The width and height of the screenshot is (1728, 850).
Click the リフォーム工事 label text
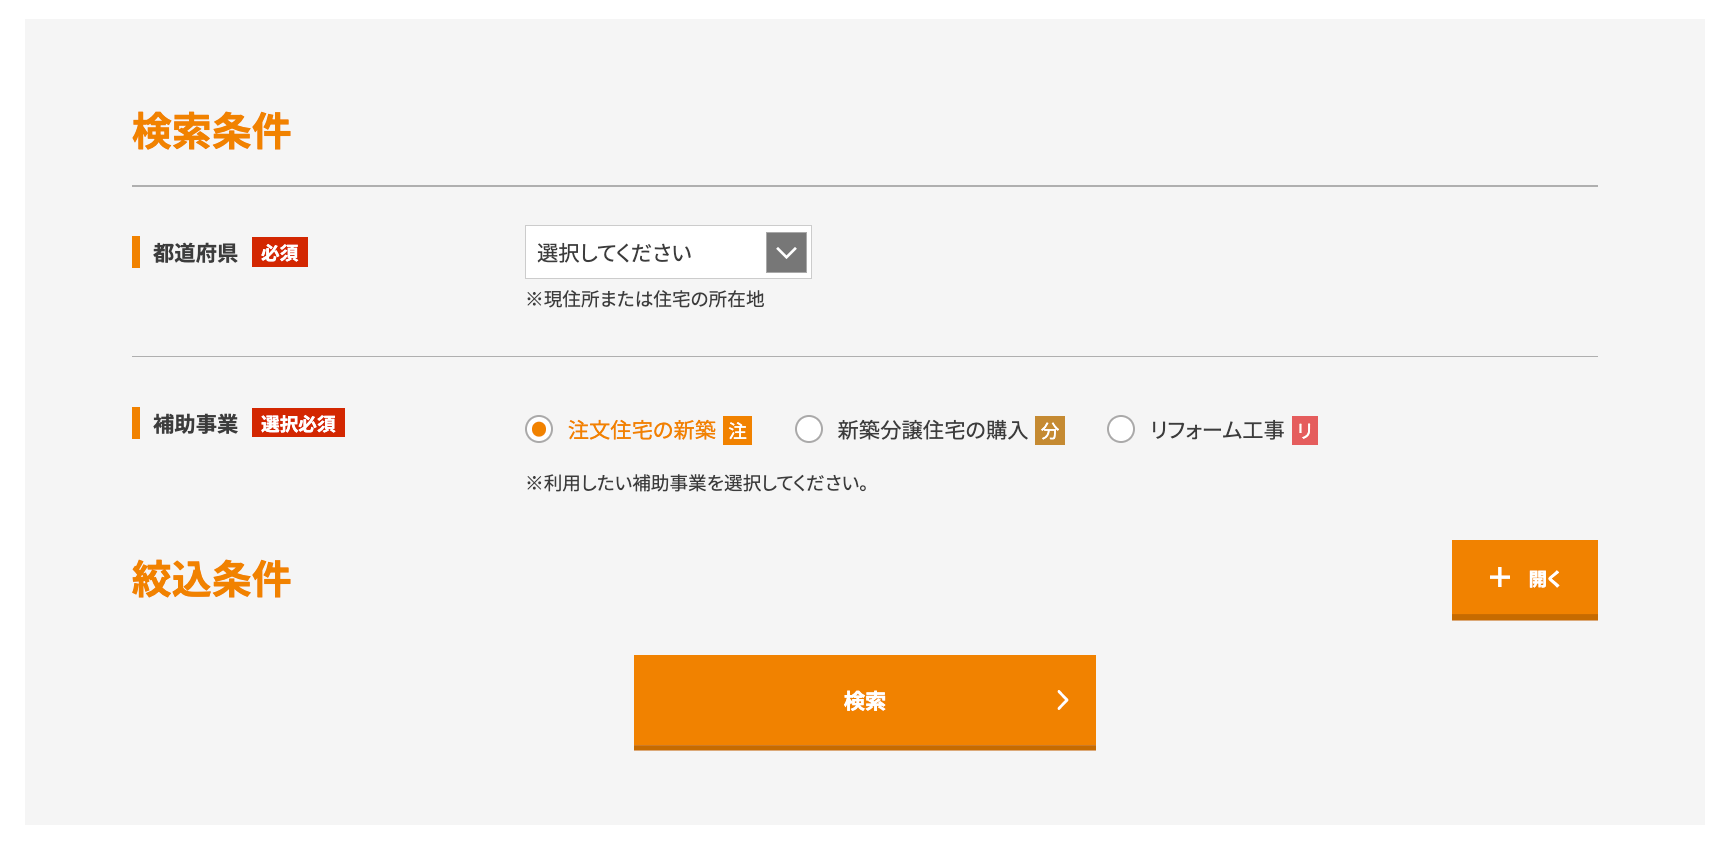click(x=1217, y=430)
